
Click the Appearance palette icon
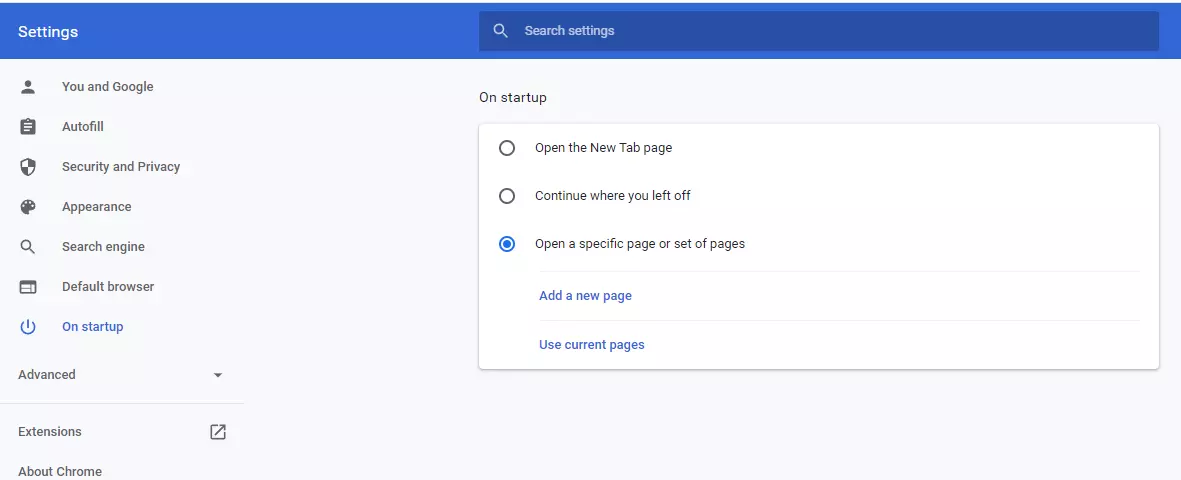coord(28,207)
